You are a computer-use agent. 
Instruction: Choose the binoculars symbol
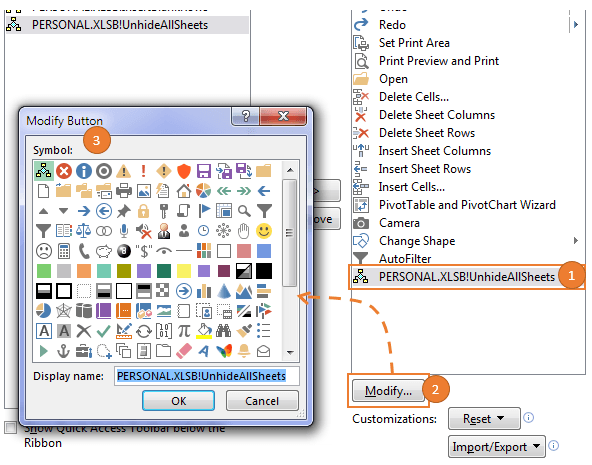click(x=224, y=331)
